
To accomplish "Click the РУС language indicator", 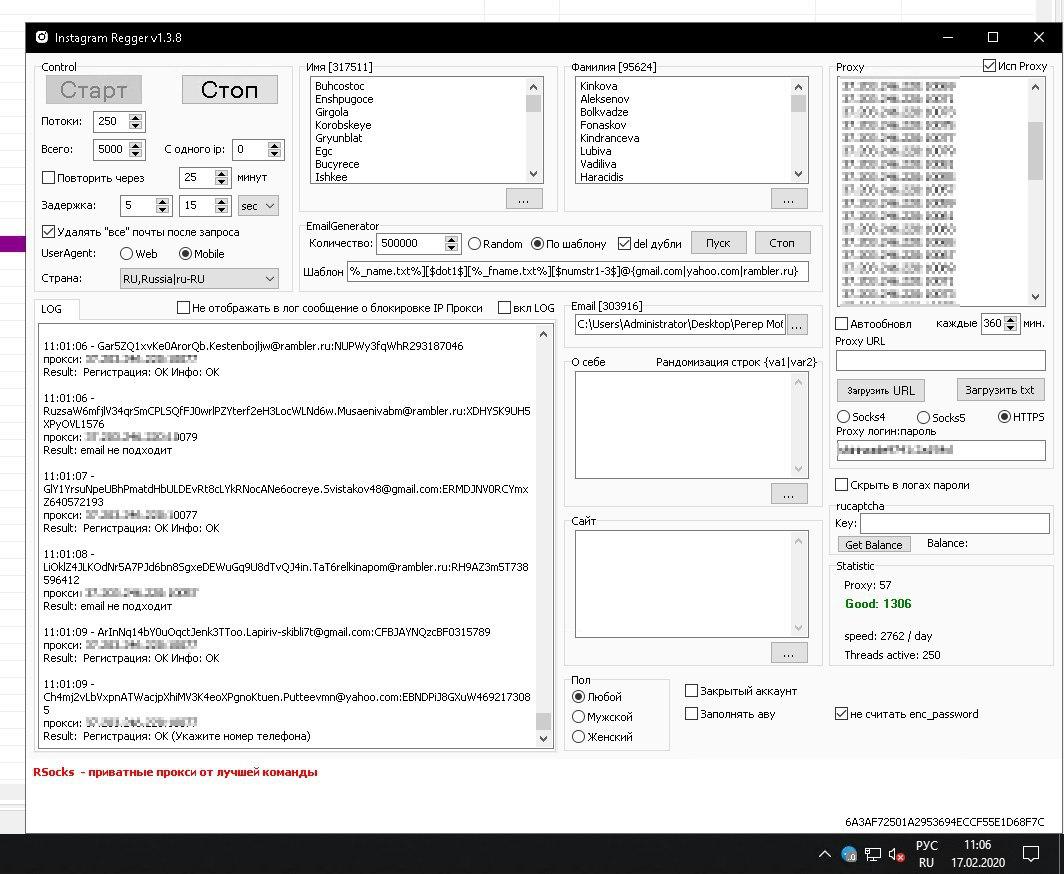I will [x=926, y=846].
